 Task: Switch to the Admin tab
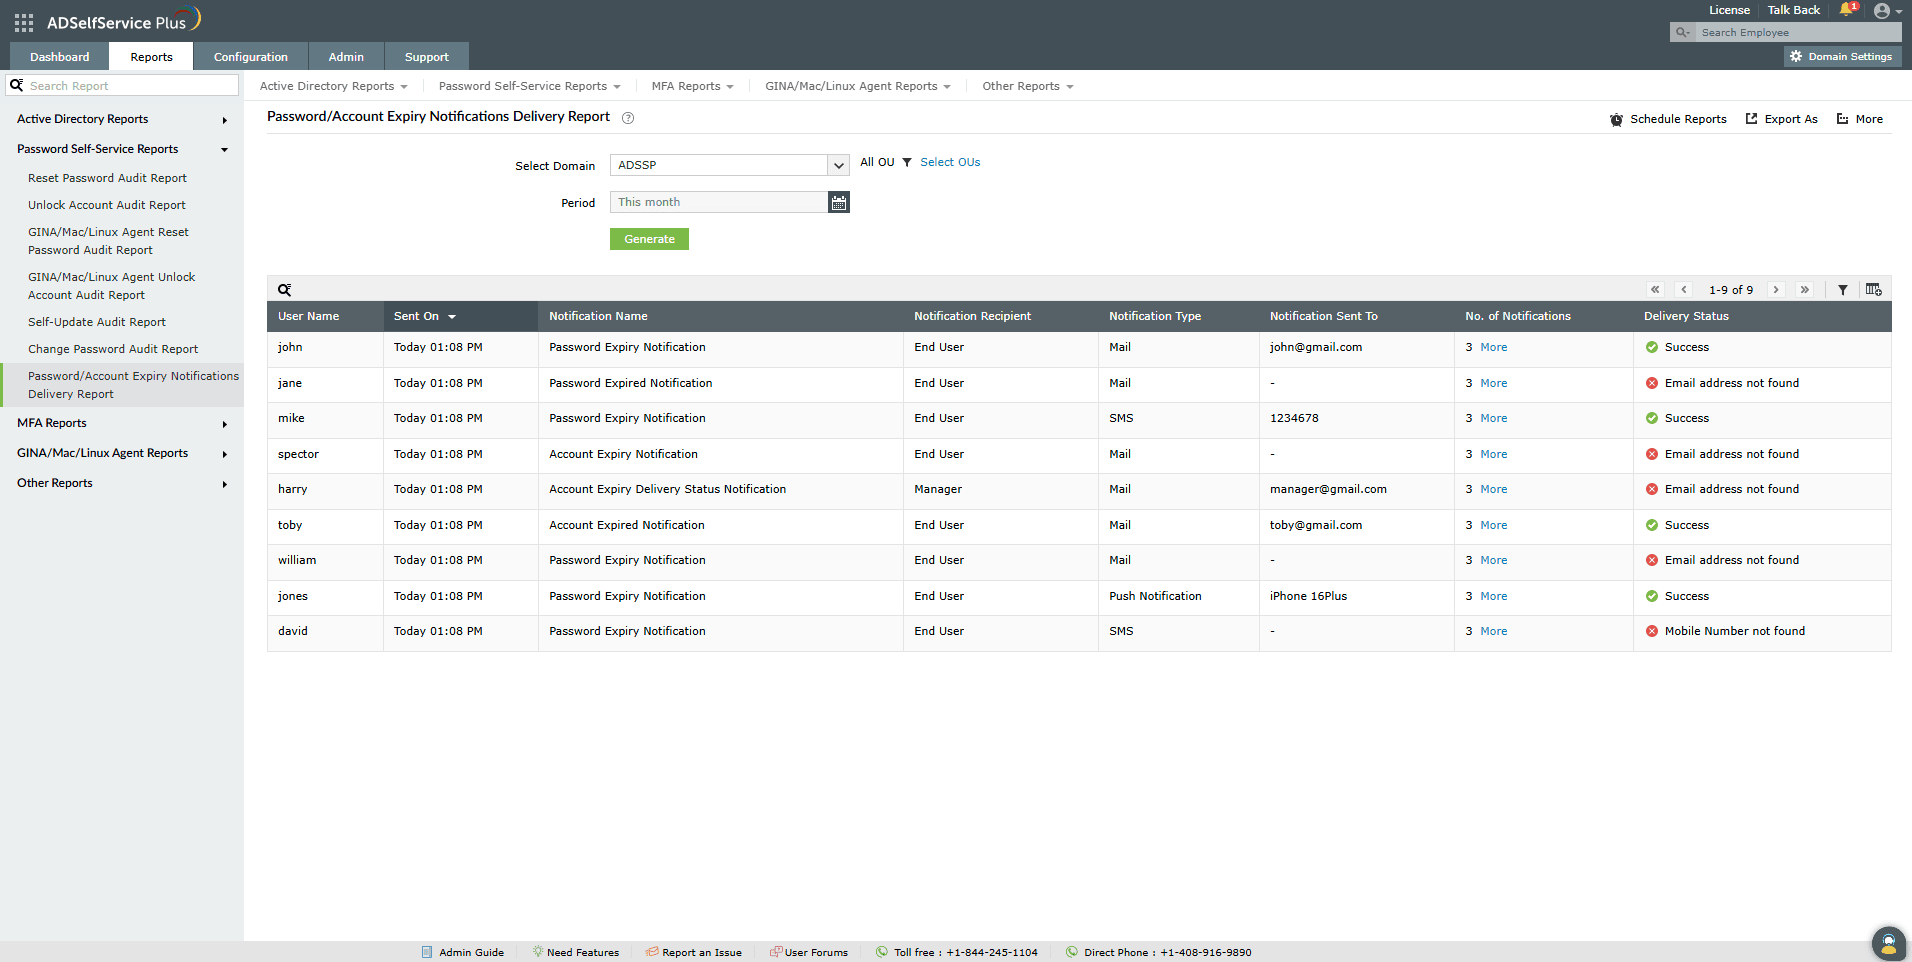(346, 56)
